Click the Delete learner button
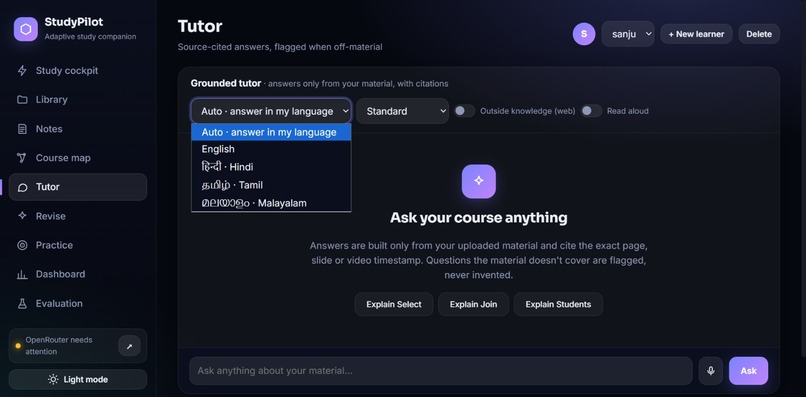Image resolution: width=806 pixels, height=397 pixels. [x=759, y=34]
